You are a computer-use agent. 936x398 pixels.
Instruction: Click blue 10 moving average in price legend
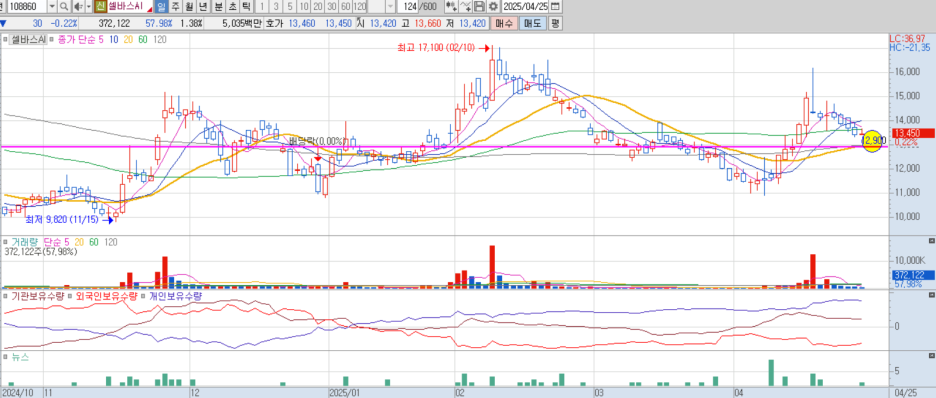point(114,39)
